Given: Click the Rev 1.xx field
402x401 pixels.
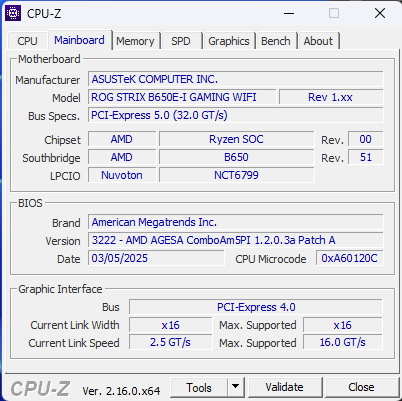Looking at the screenshot, I should click(x=331, y=97).
